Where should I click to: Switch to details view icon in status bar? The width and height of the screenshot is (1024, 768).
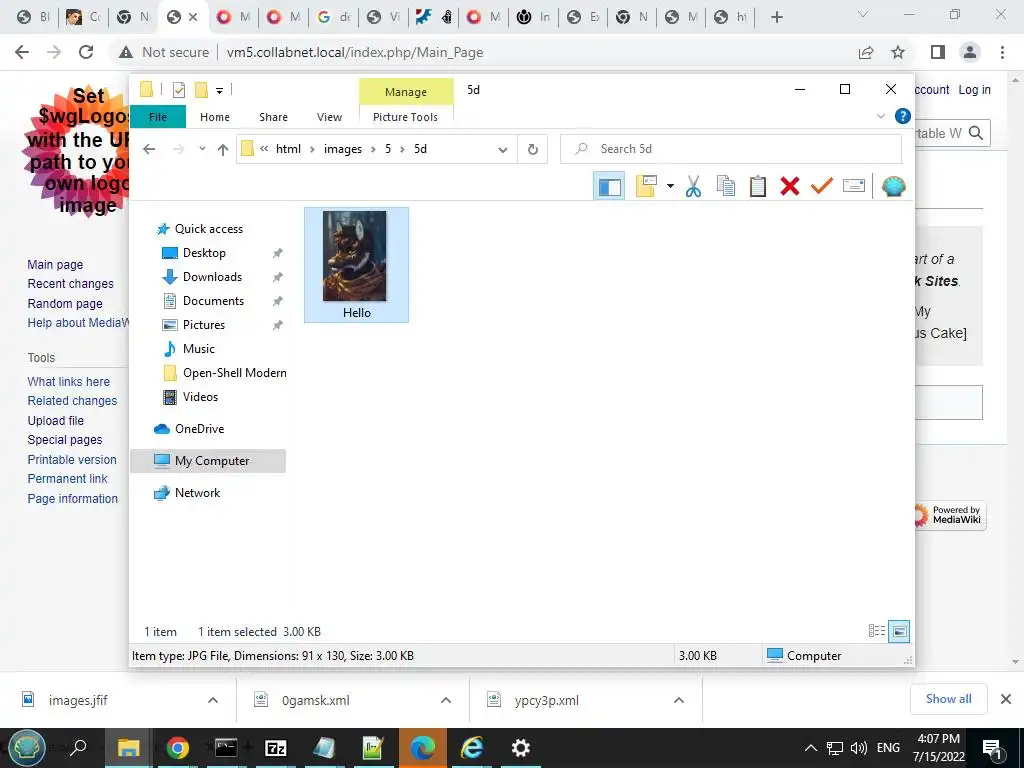(x=876, y=631)
